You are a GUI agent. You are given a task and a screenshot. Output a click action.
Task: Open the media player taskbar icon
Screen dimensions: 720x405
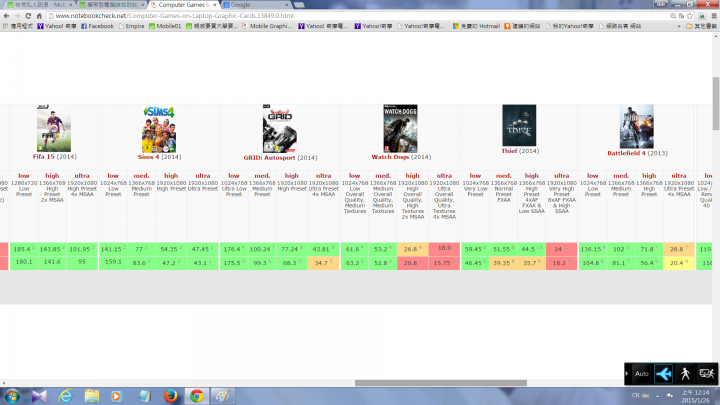tap(117, 396)
